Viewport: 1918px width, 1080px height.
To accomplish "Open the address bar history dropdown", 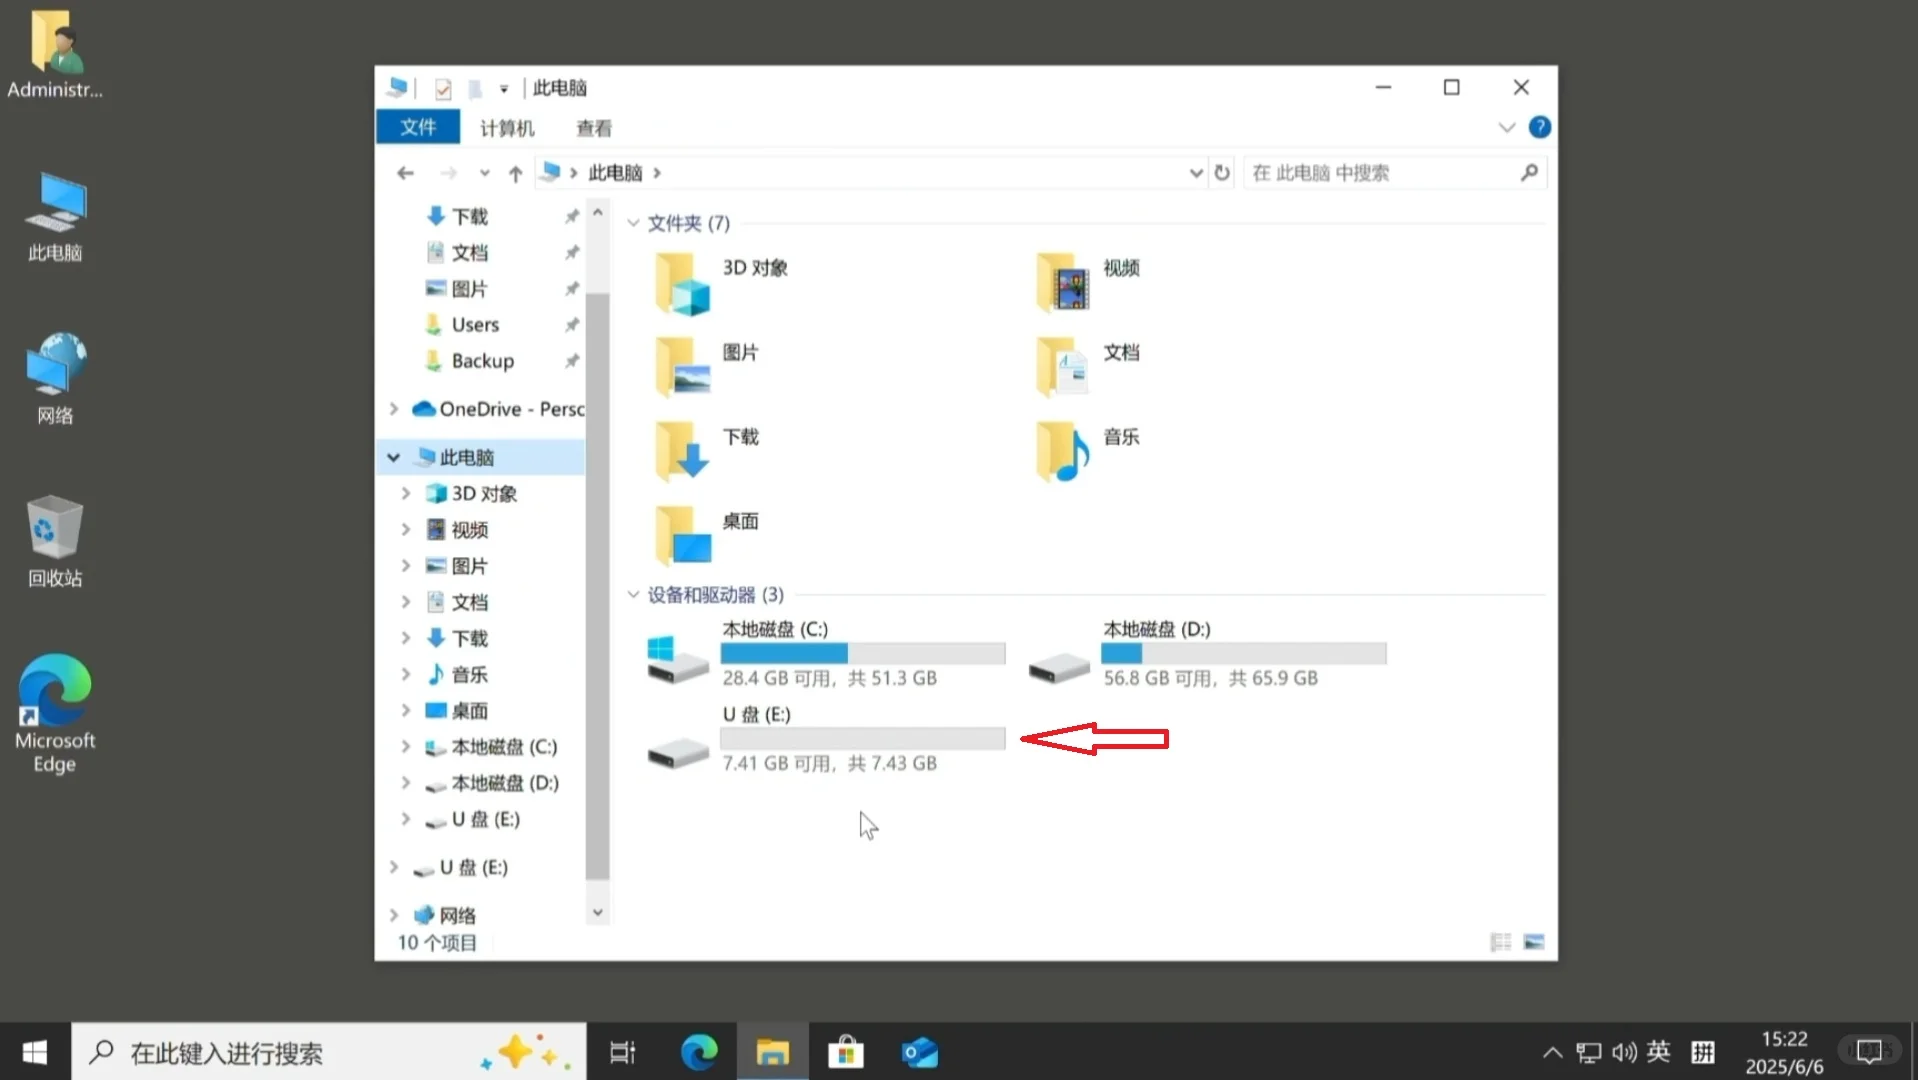I will [1196, 172].
